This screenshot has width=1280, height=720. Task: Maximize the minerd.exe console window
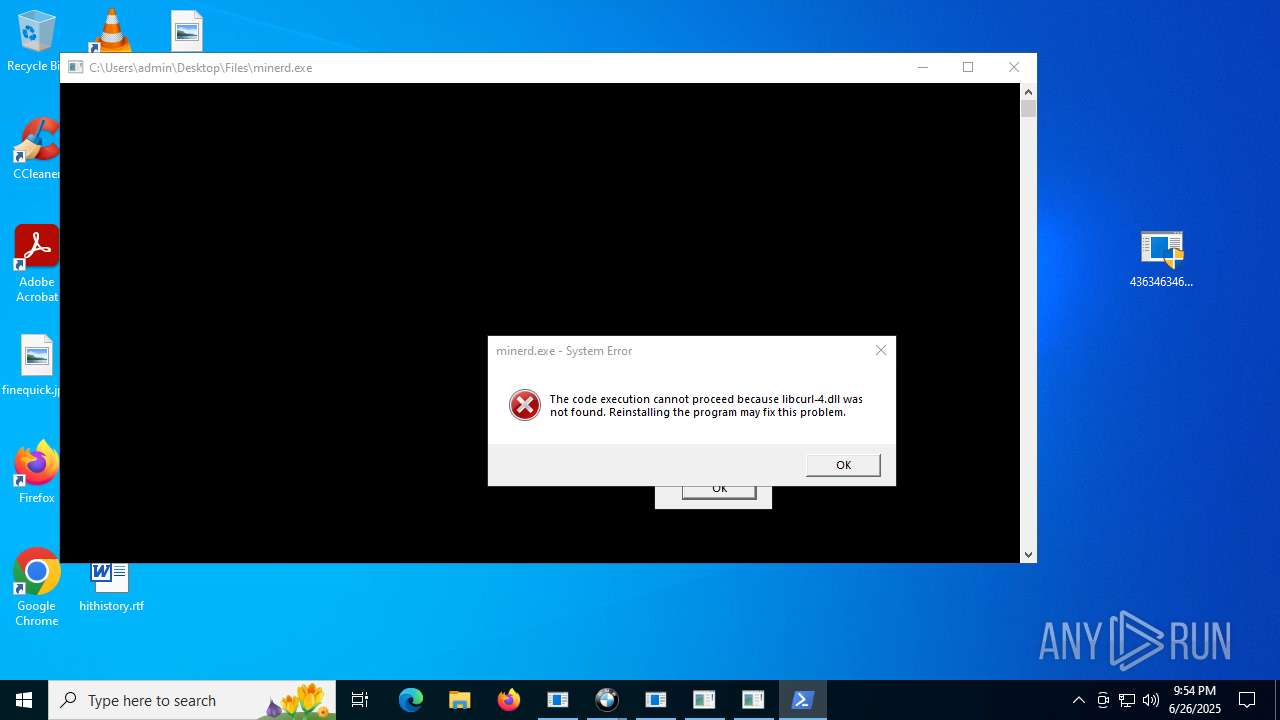(968, 68)
